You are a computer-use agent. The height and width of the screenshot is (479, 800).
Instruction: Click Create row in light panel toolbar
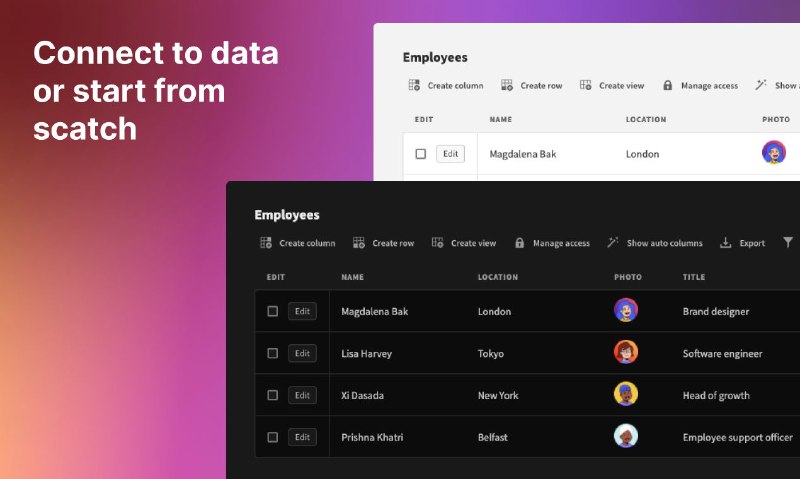[x=541, y=86]
